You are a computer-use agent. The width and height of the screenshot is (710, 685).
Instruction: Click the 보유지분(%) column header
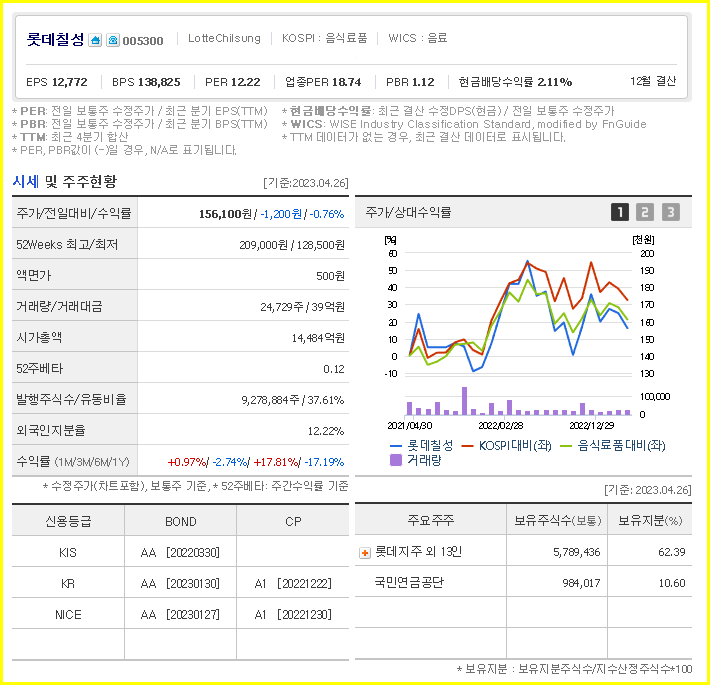click(x=650, y=520)
